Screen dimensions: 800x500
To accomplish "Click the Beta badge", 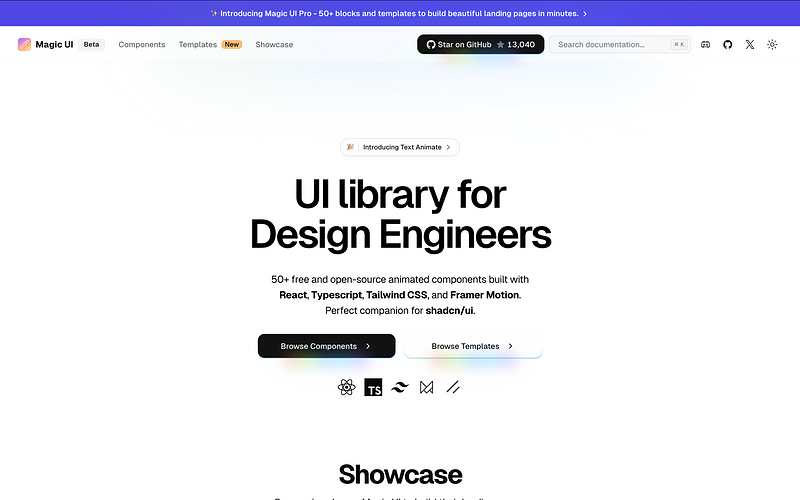I will [91, 44].
